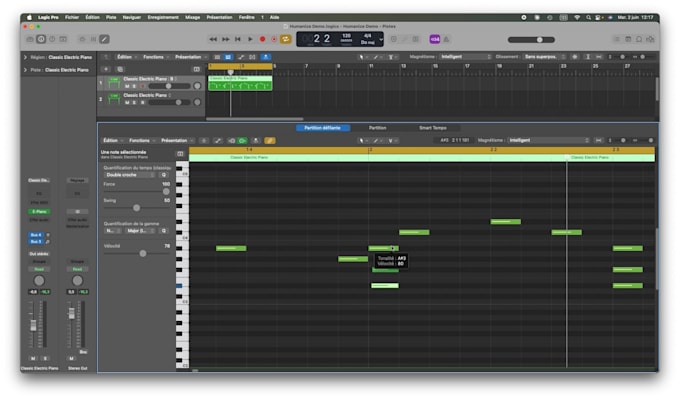Open the Mixage menu
This screenshot has width=680, height=400.
coord(193,17)
